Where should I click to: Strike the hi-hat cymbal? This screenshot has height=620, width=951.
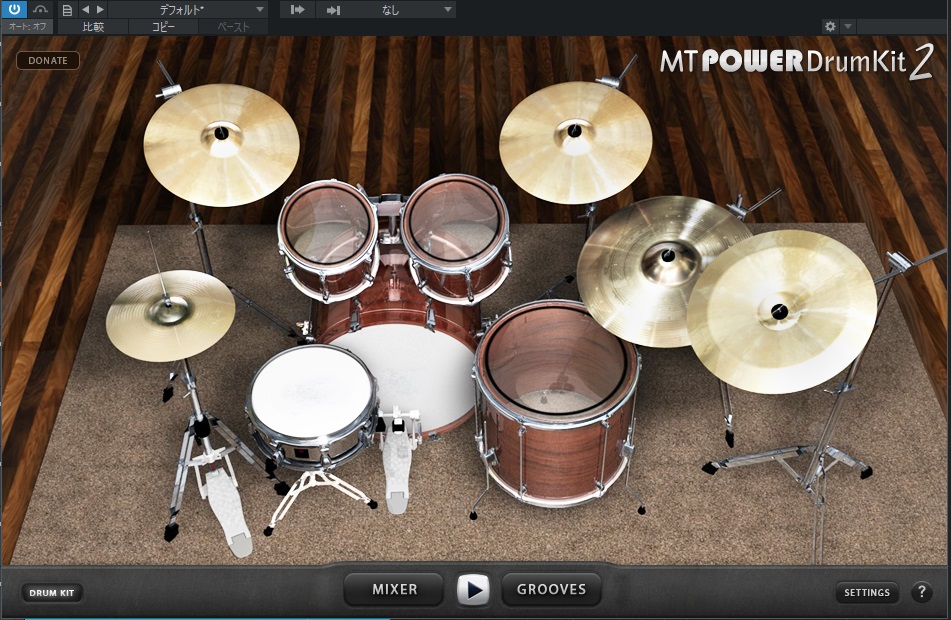click(x=170, y=315)
